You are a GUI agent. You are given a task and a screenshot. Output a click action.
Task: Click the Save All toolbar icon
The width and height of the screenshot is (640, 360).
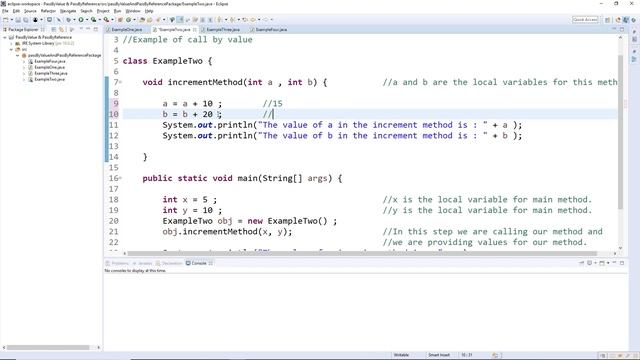[26, 20]
